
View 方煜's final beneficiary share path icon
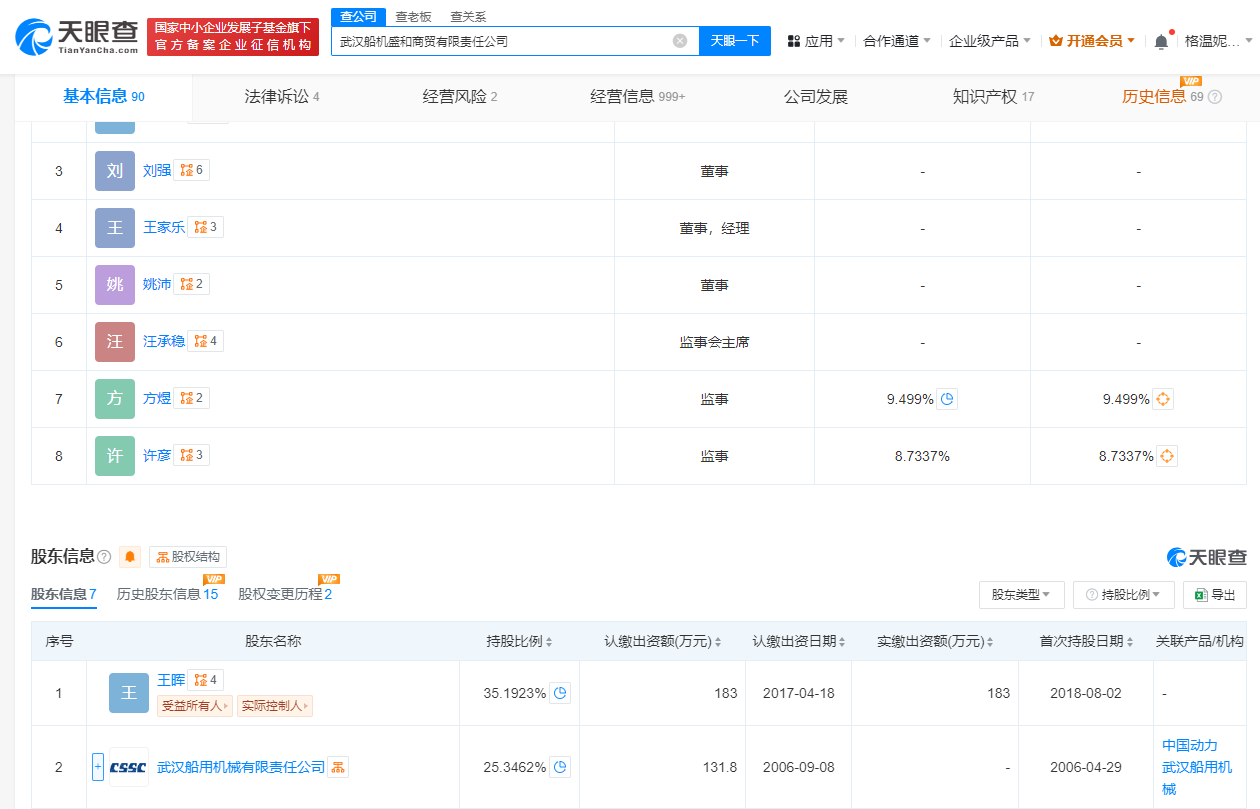[x=1163, y=399]
